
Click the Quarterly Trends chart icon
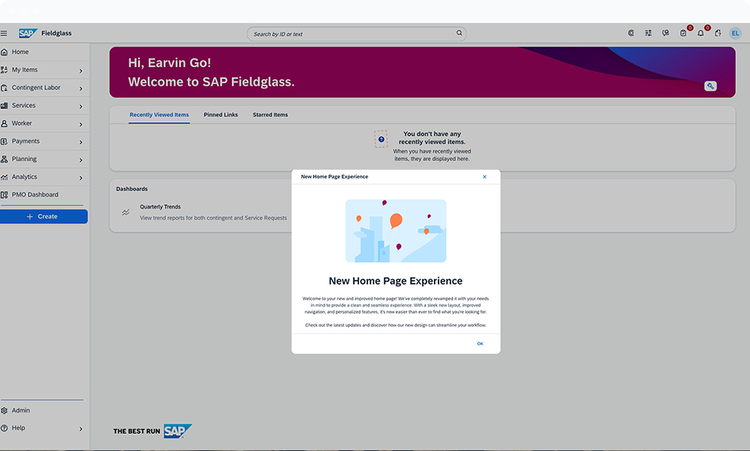(125, 212)
